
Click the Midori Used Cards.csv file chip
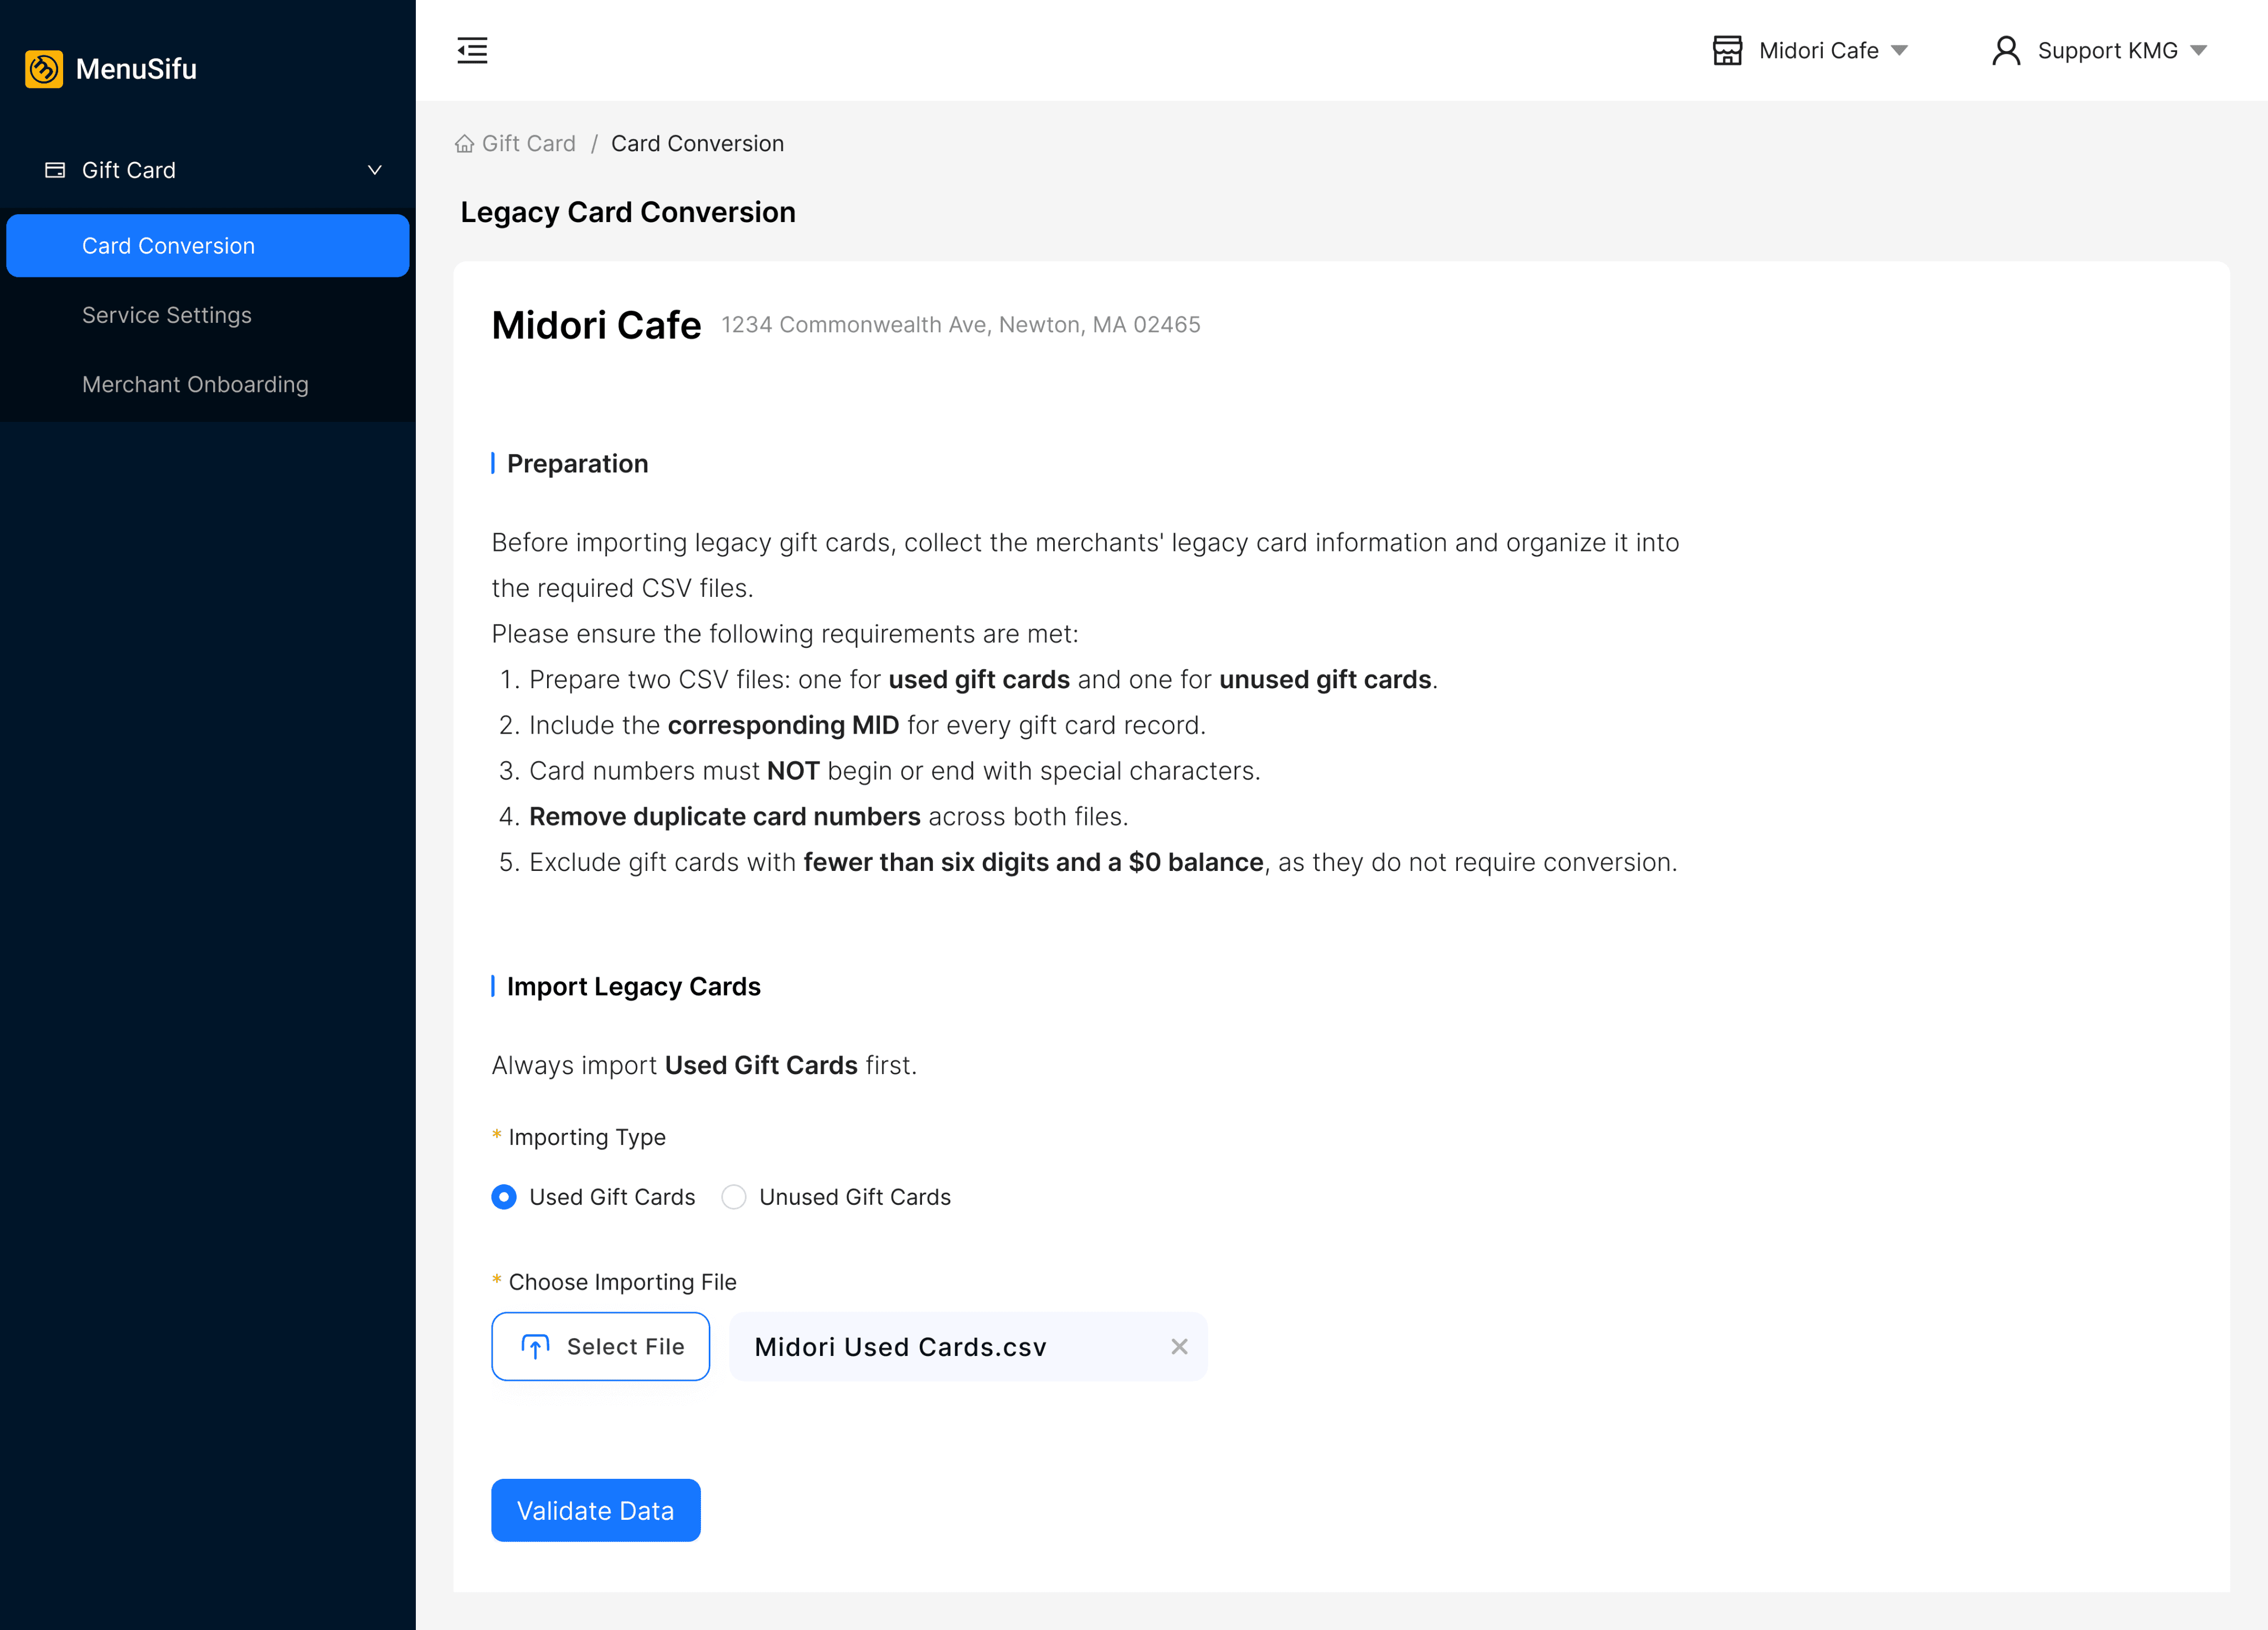(x=968, y=1347)
